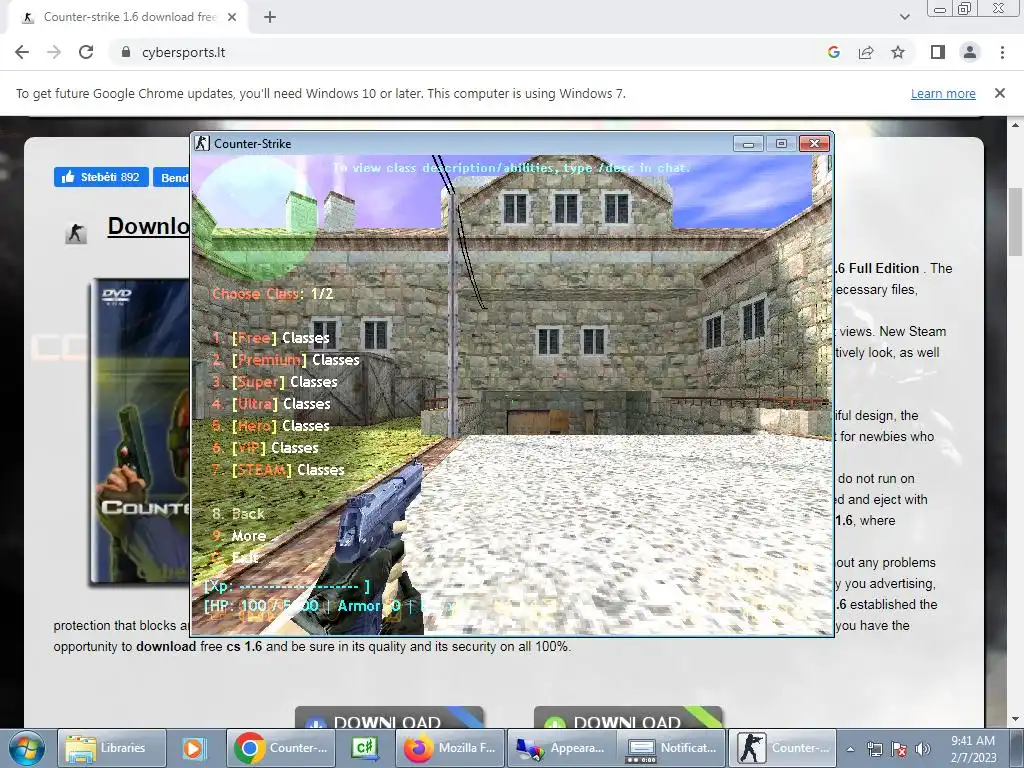
Task: Choose [STEAM] Classes in game menu
Action: [278, 470]
